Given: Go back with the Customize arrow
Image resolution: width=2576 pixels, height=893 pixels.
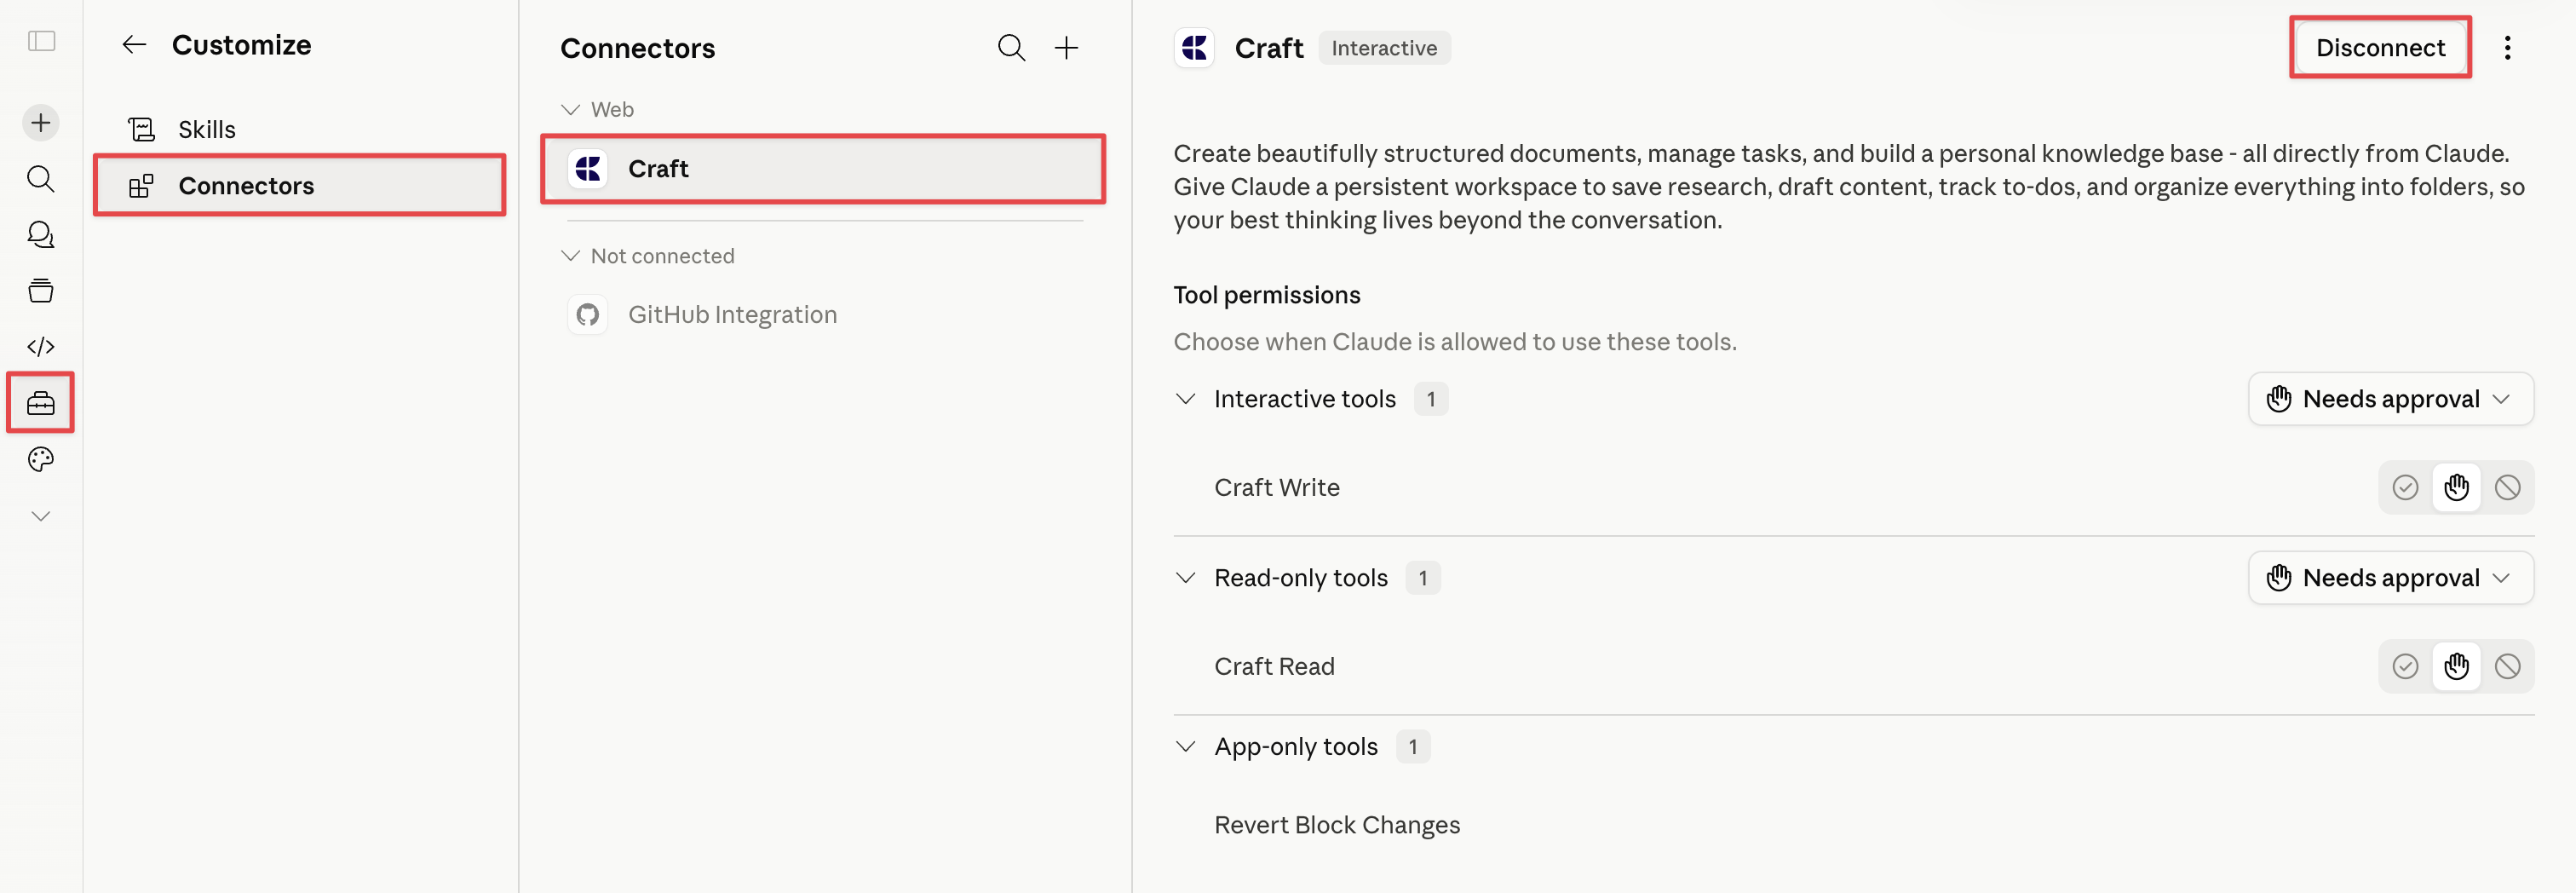Looking at the screenshot, I should [134, 45].
